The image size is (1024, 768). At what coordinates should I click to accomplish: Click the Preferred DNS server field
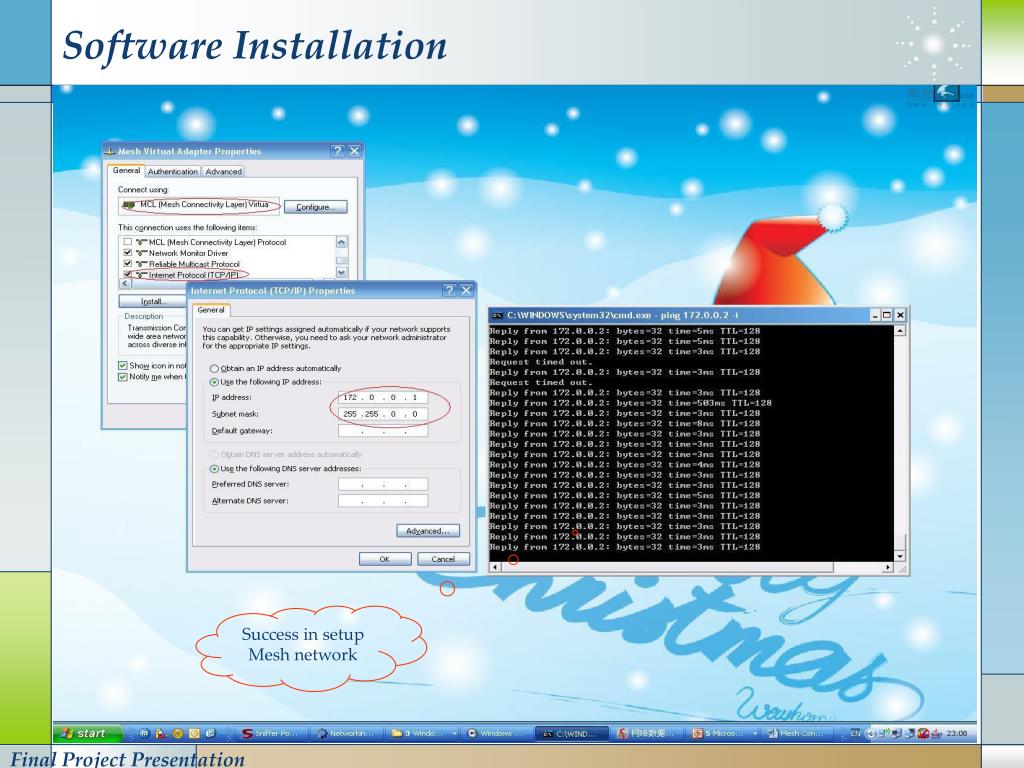[383, 484]
